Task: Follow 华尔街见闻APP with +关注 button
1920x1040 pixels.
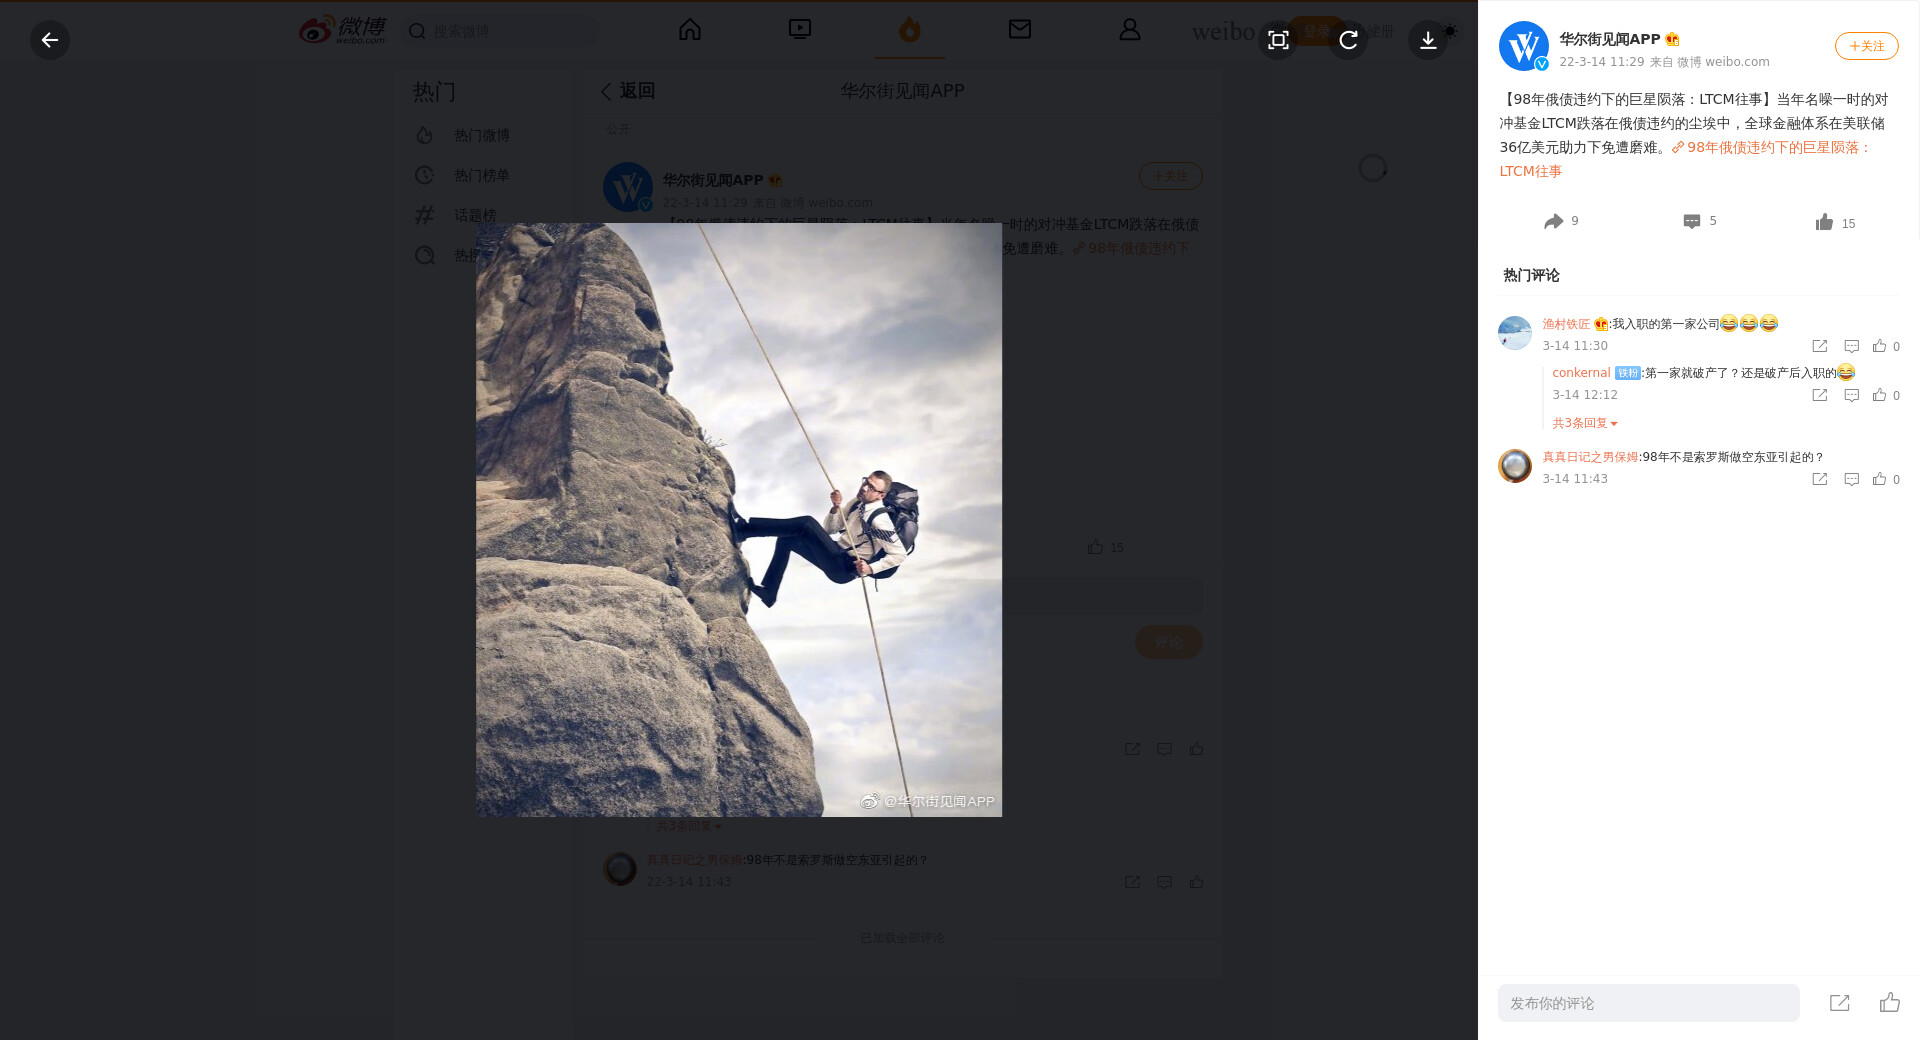Action: [1866, 46]
